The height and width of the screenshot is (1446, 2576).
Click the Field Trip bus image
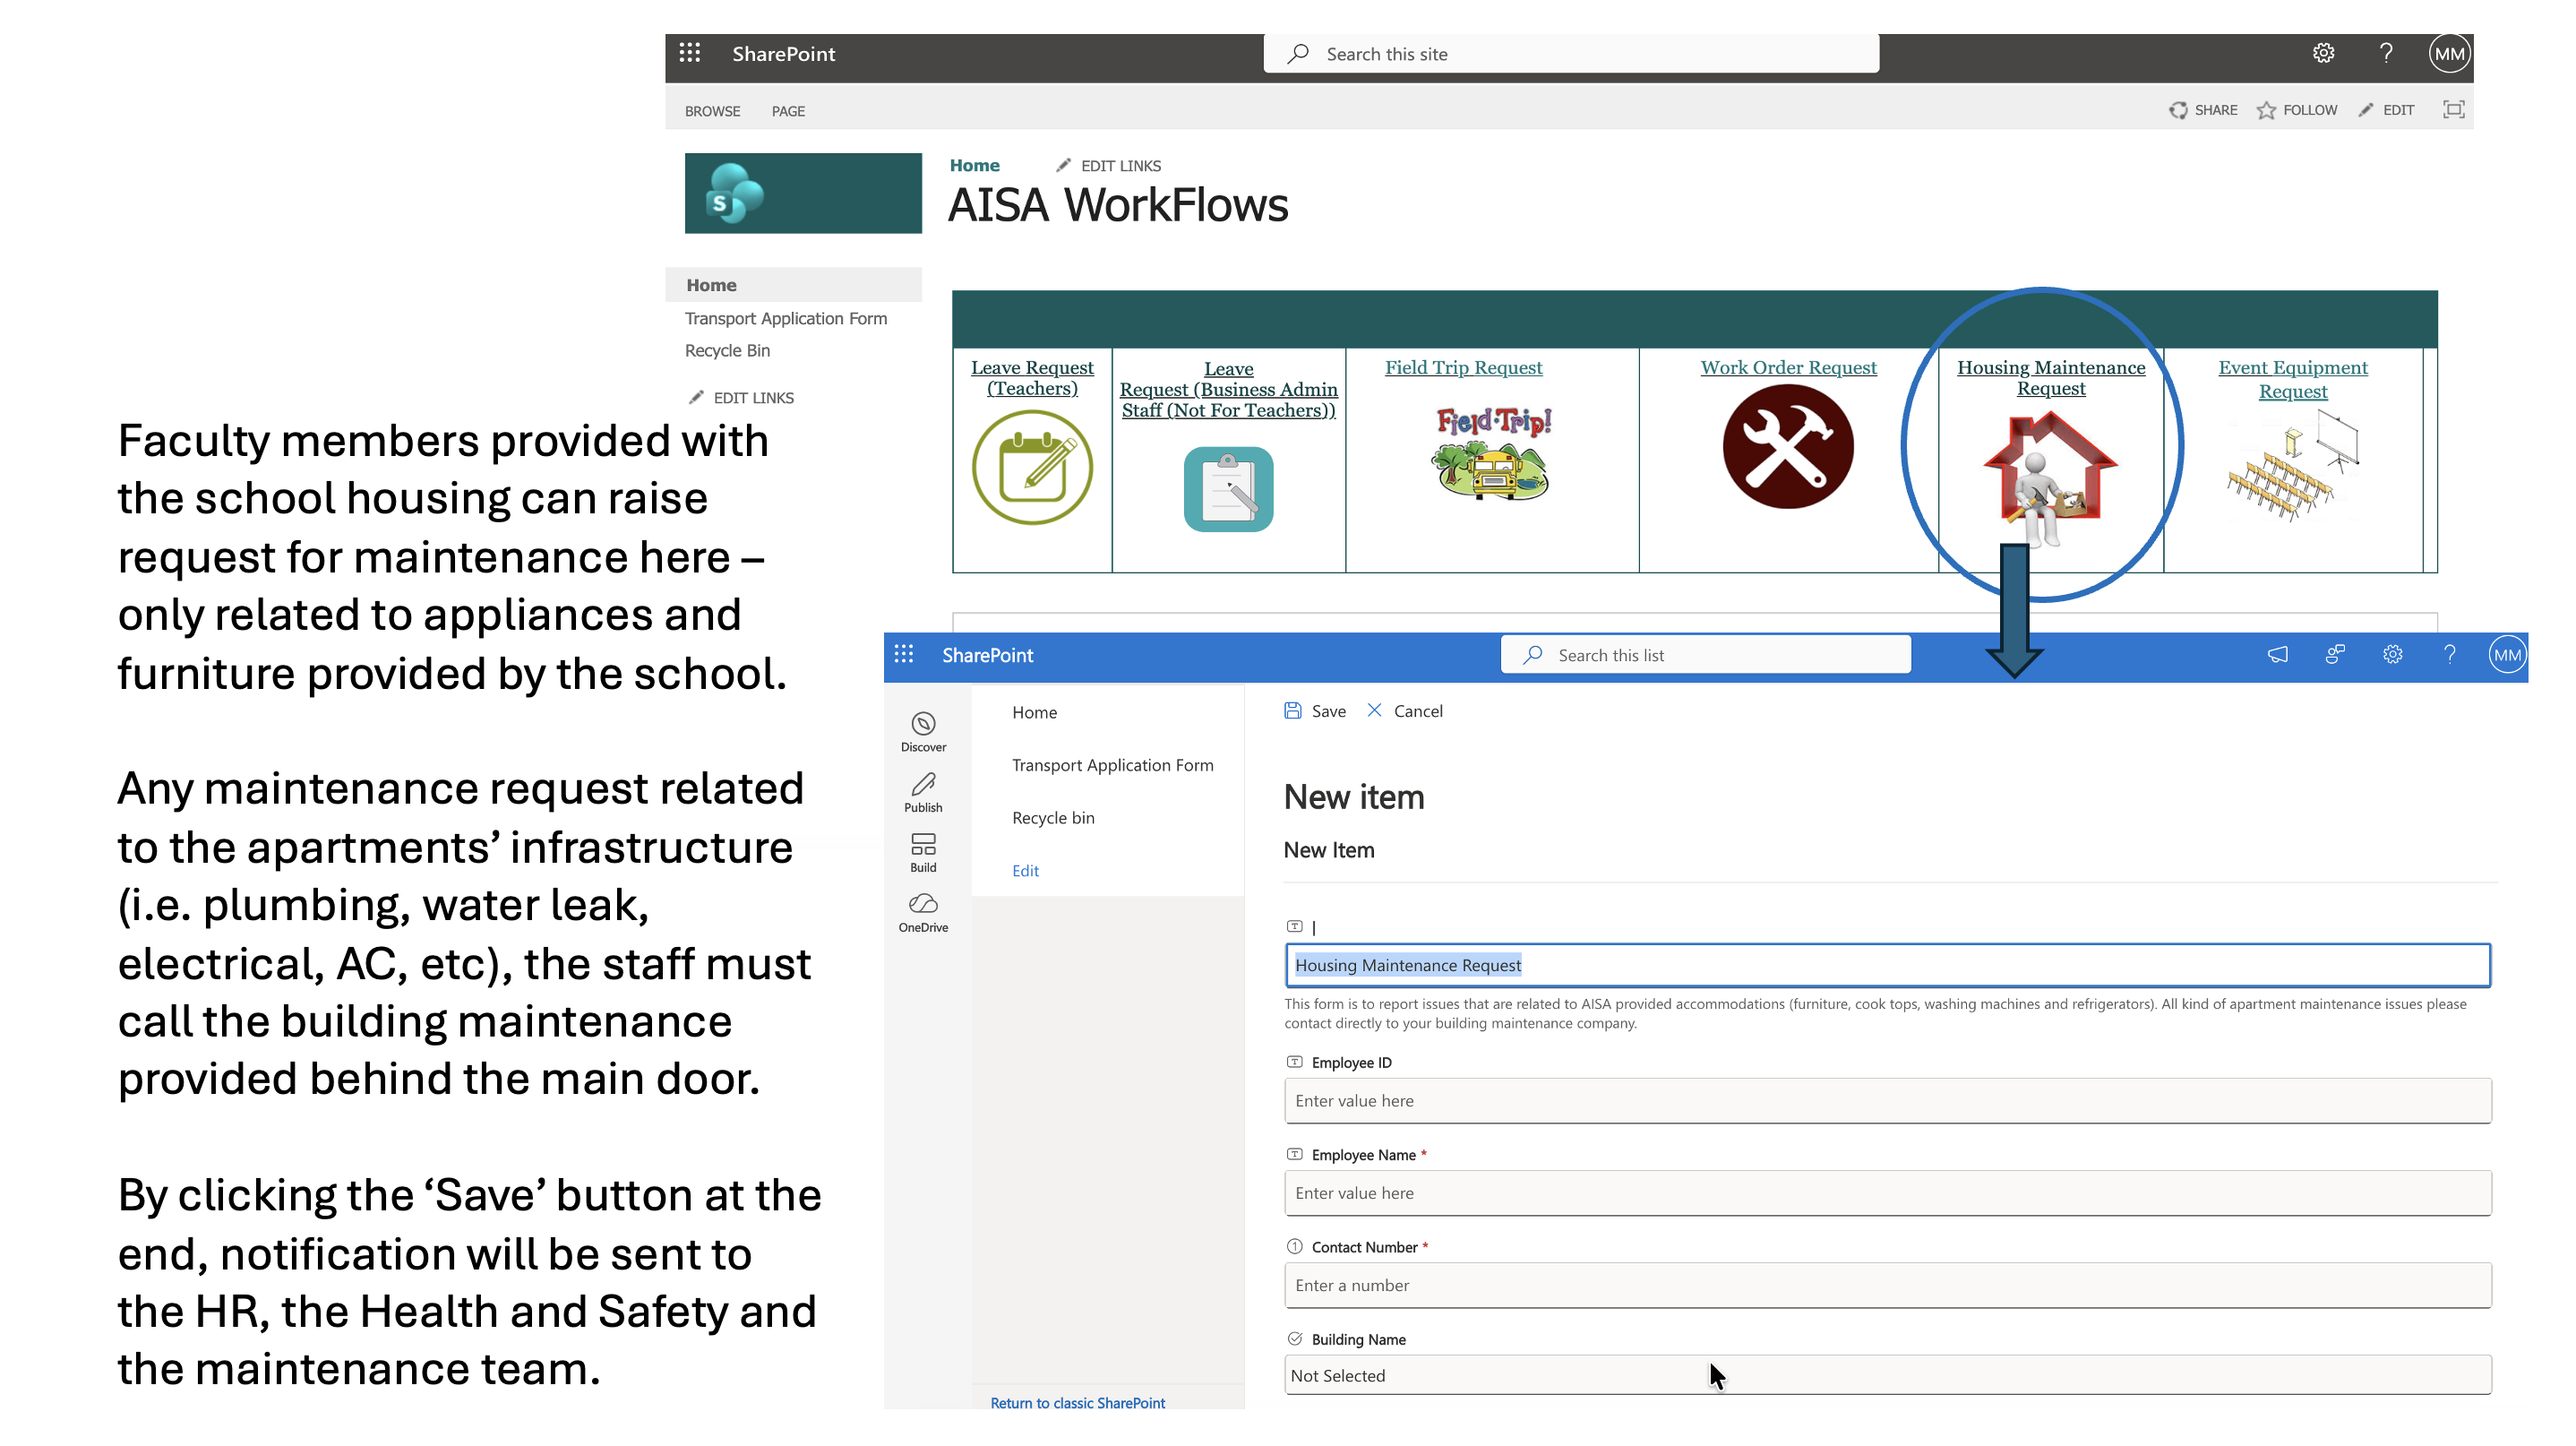(1493, 454)
